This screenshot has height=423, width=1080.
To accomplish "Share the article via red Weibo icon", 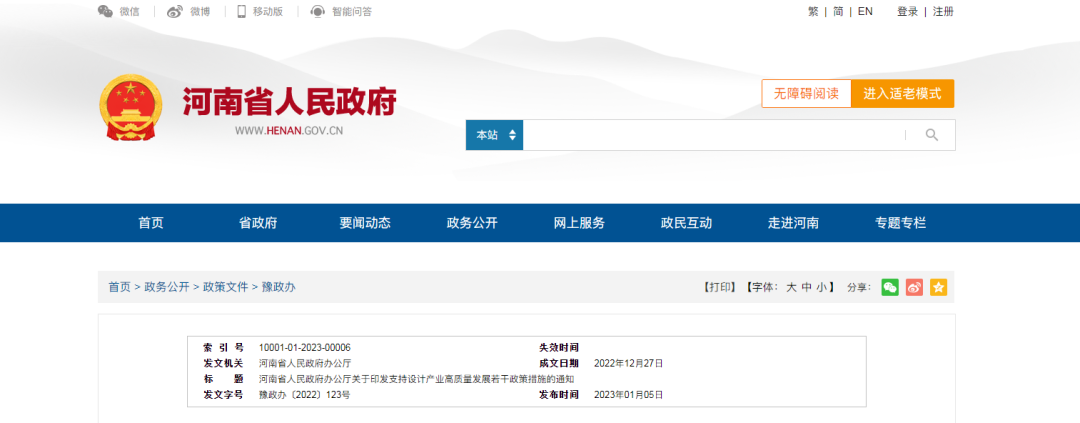I will click(x=914, y=287).
